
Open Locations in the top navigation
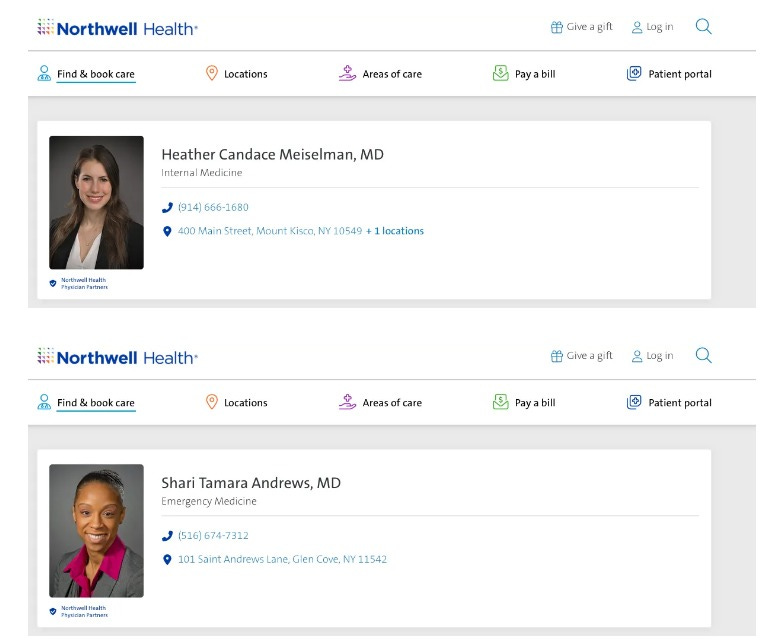click(246, 74)
